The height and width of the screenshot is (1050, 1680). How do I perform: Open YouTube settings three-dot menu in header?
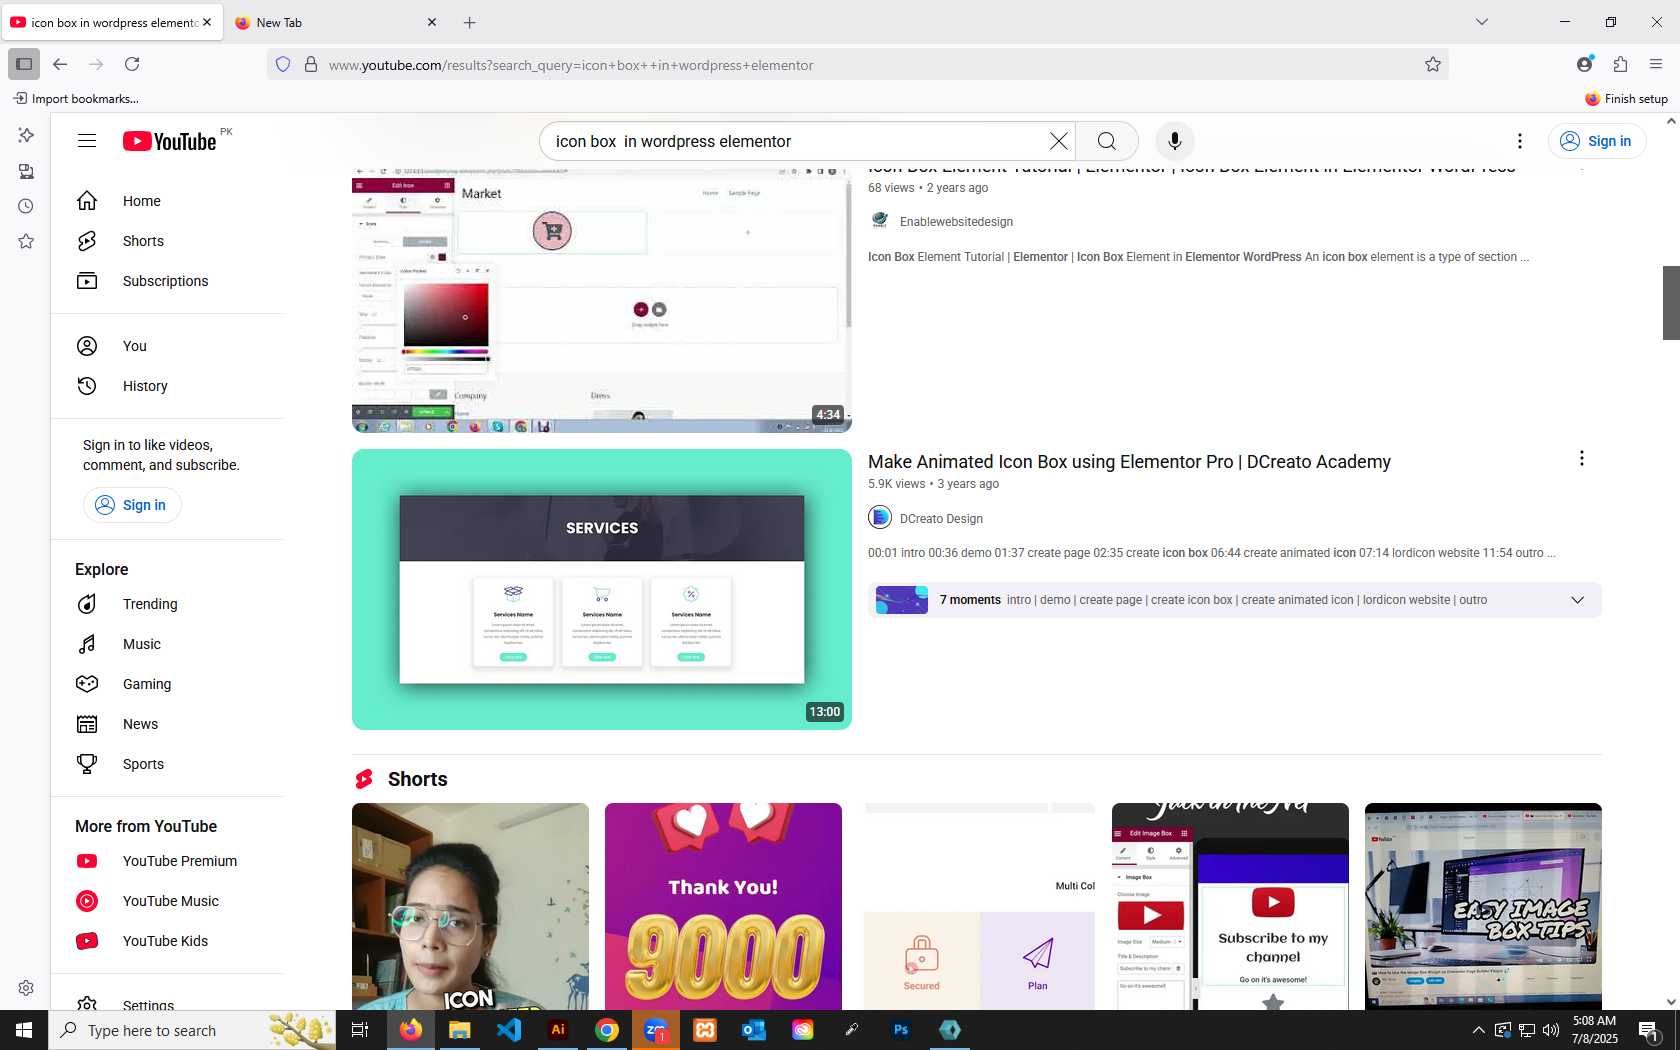[x=1519, y=141]
